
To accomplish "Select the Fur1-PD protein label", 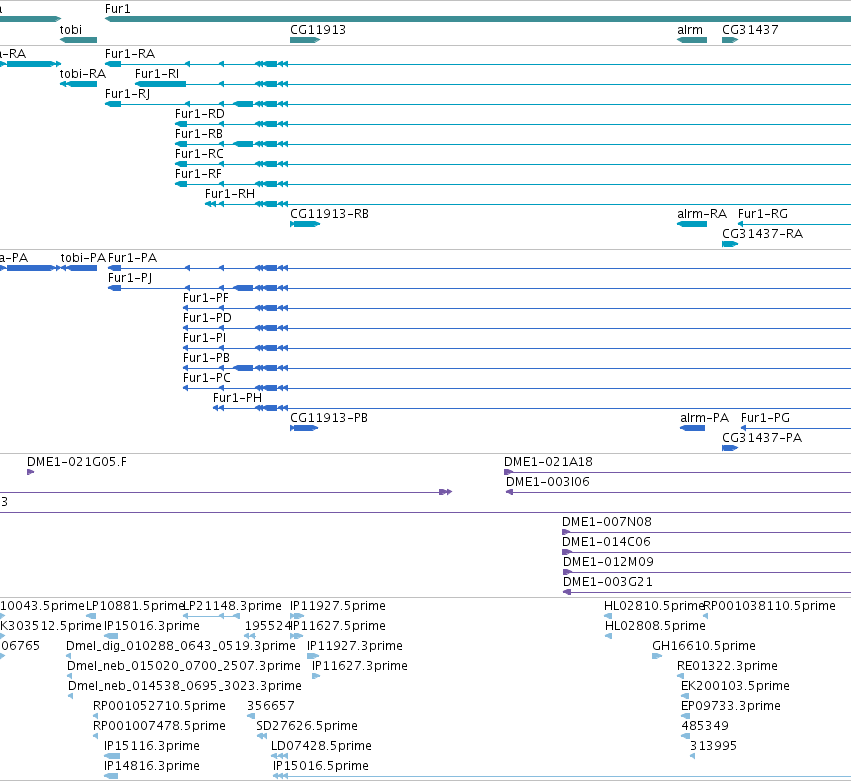I will [207, 318].
